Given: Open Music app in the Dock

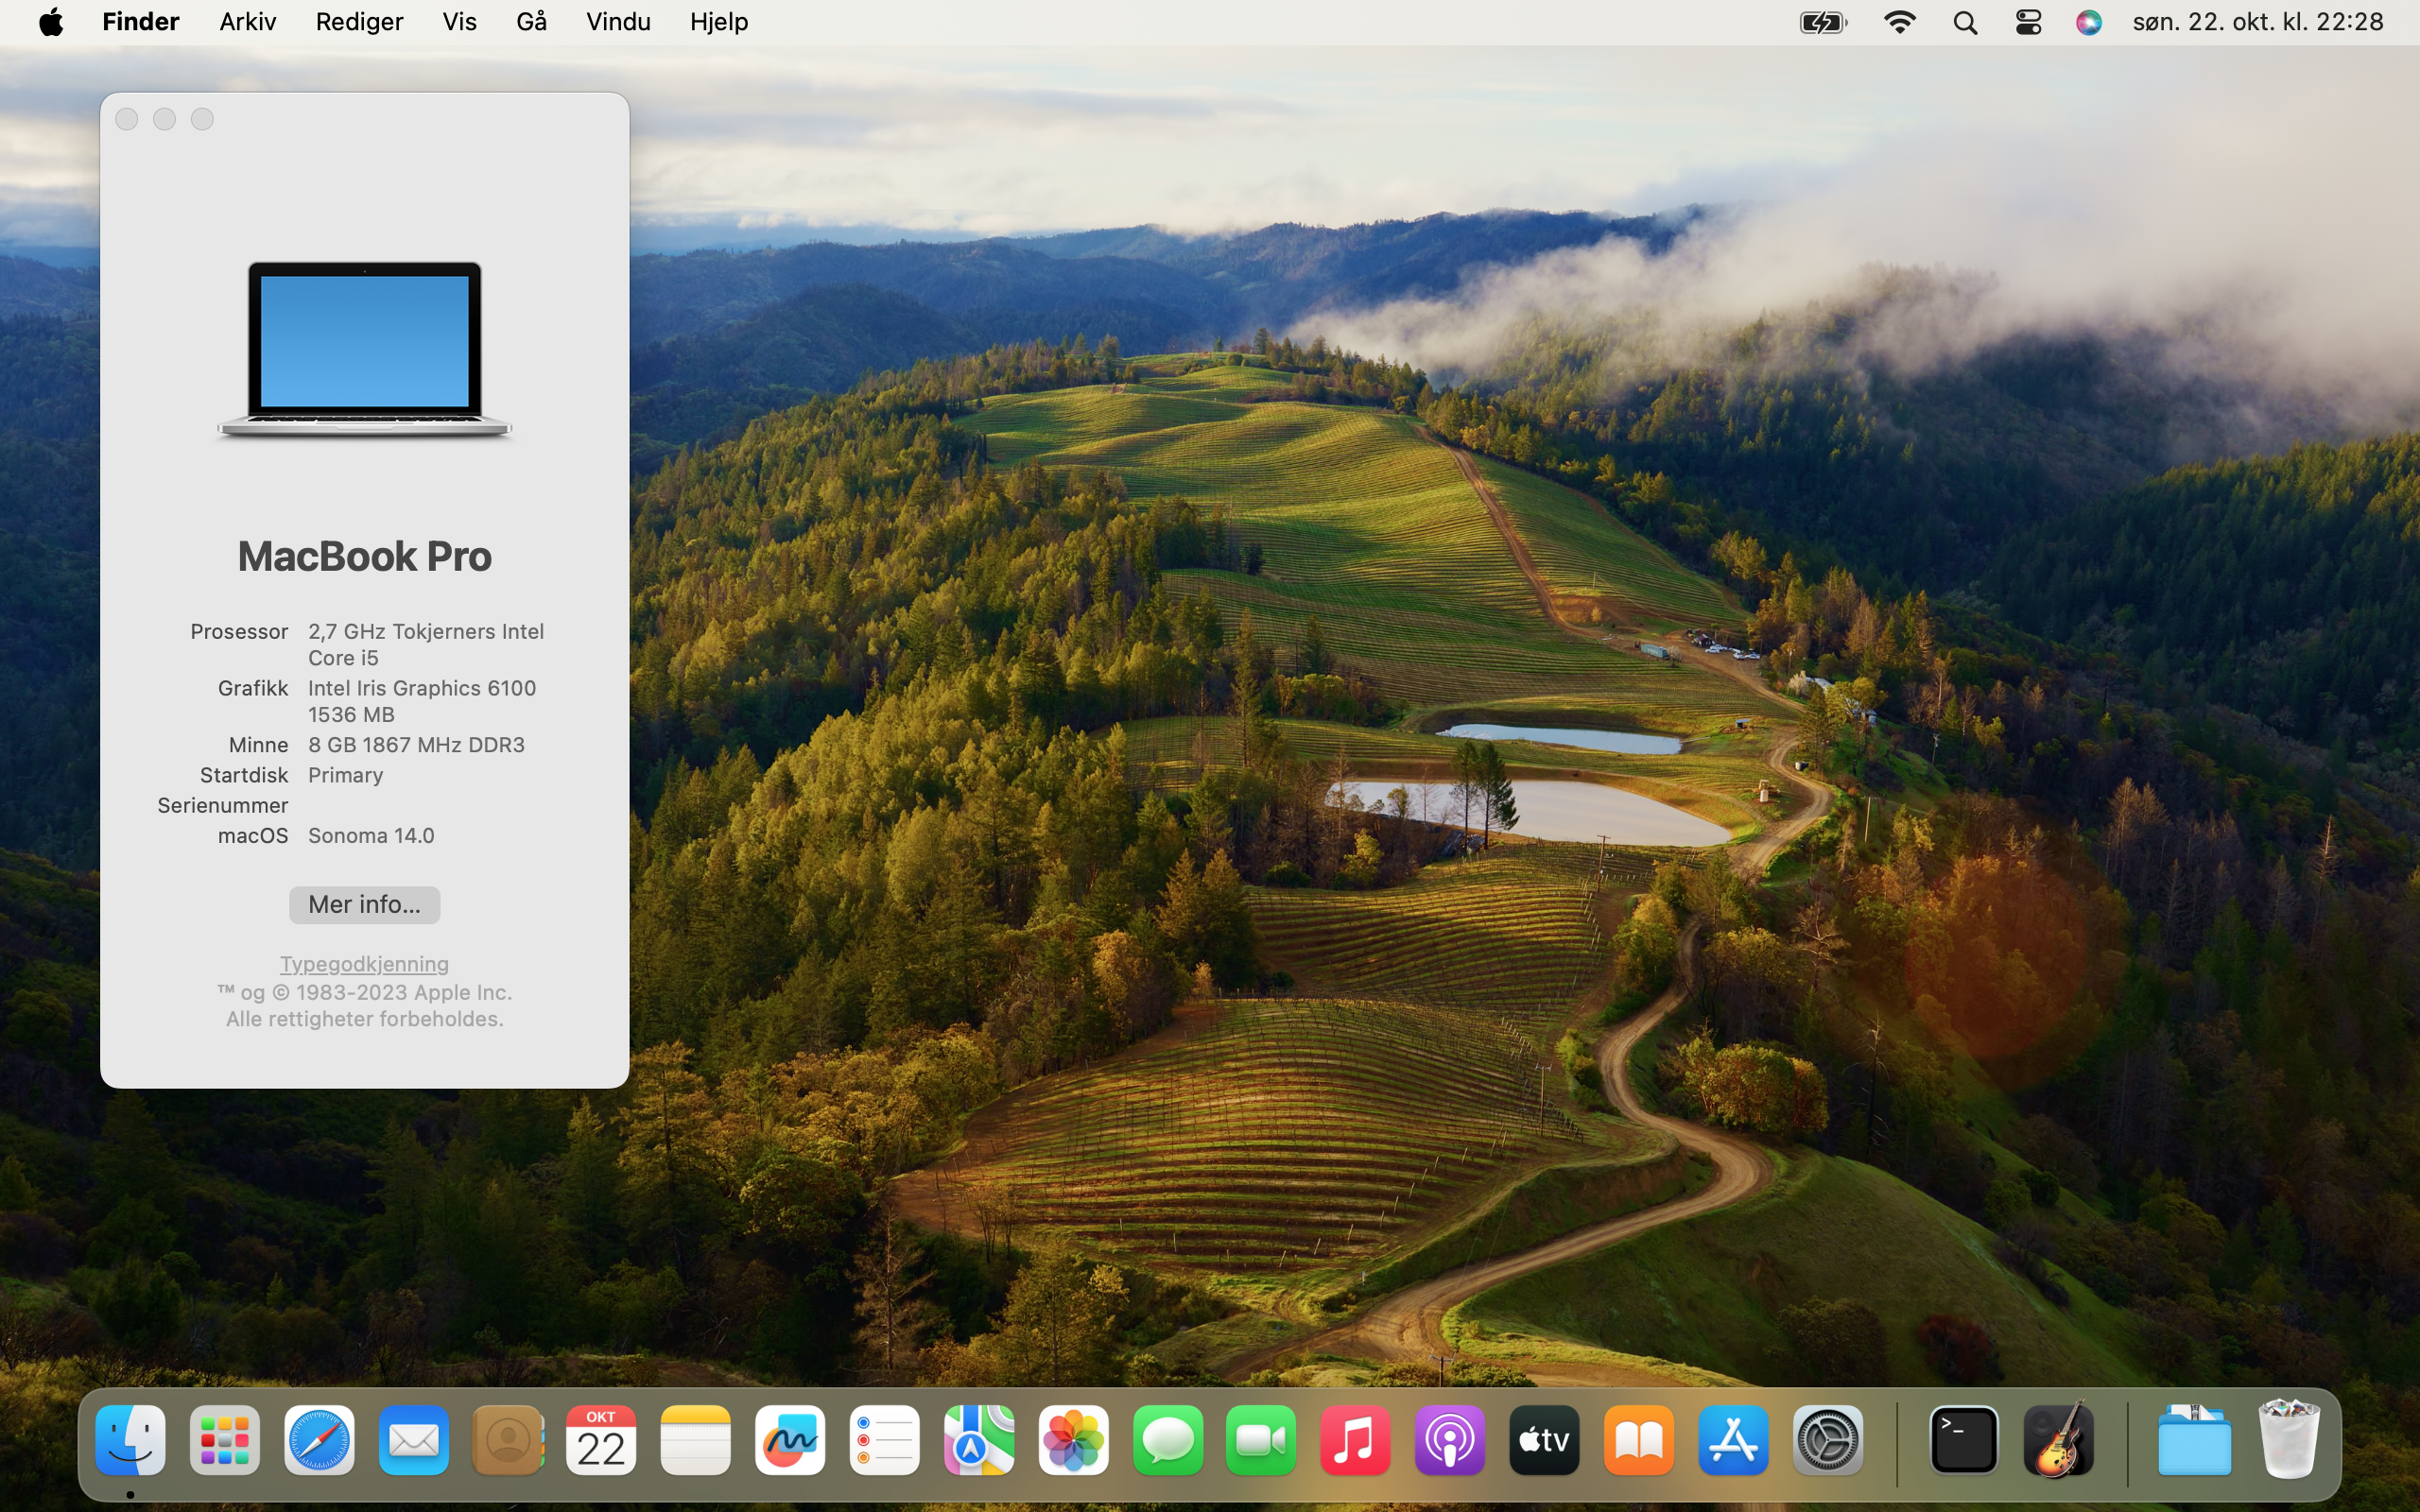Looking at the screenshot, I should (x=1356, y=1440).
